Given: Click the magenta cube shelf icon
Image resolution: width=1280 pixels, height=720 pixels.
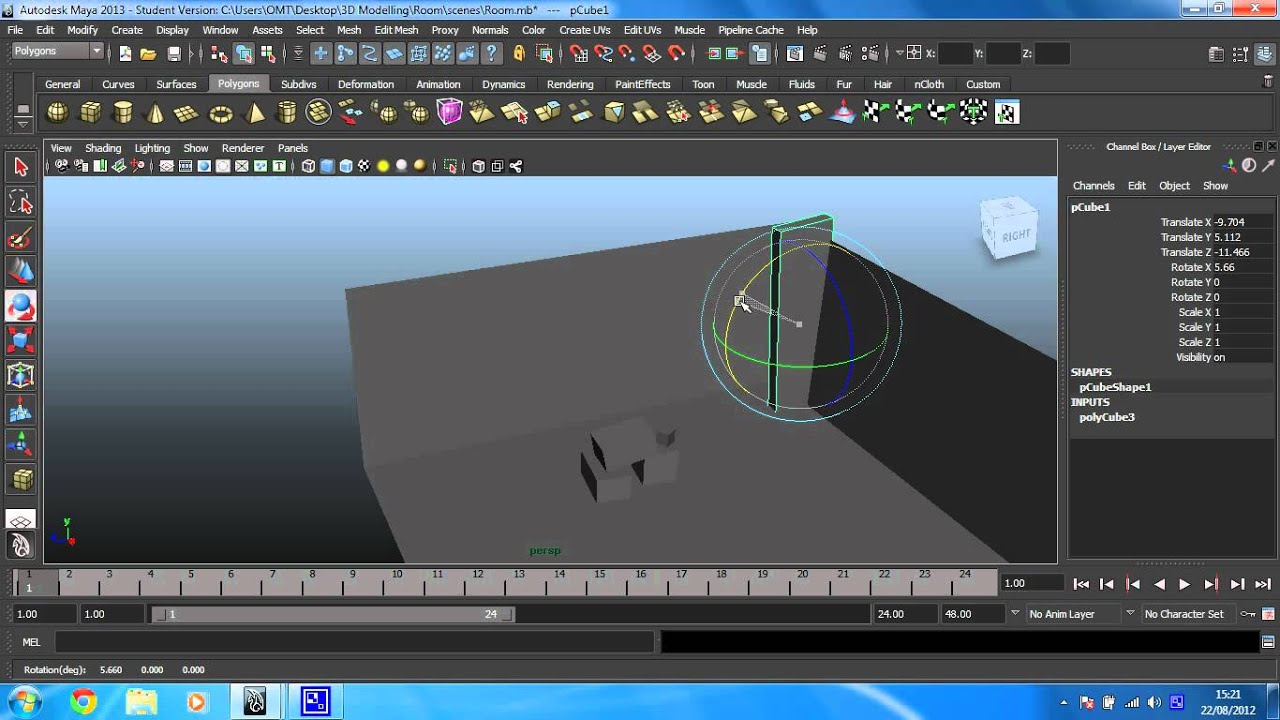Looking at the screenshot, I should (x=450, y=113).
